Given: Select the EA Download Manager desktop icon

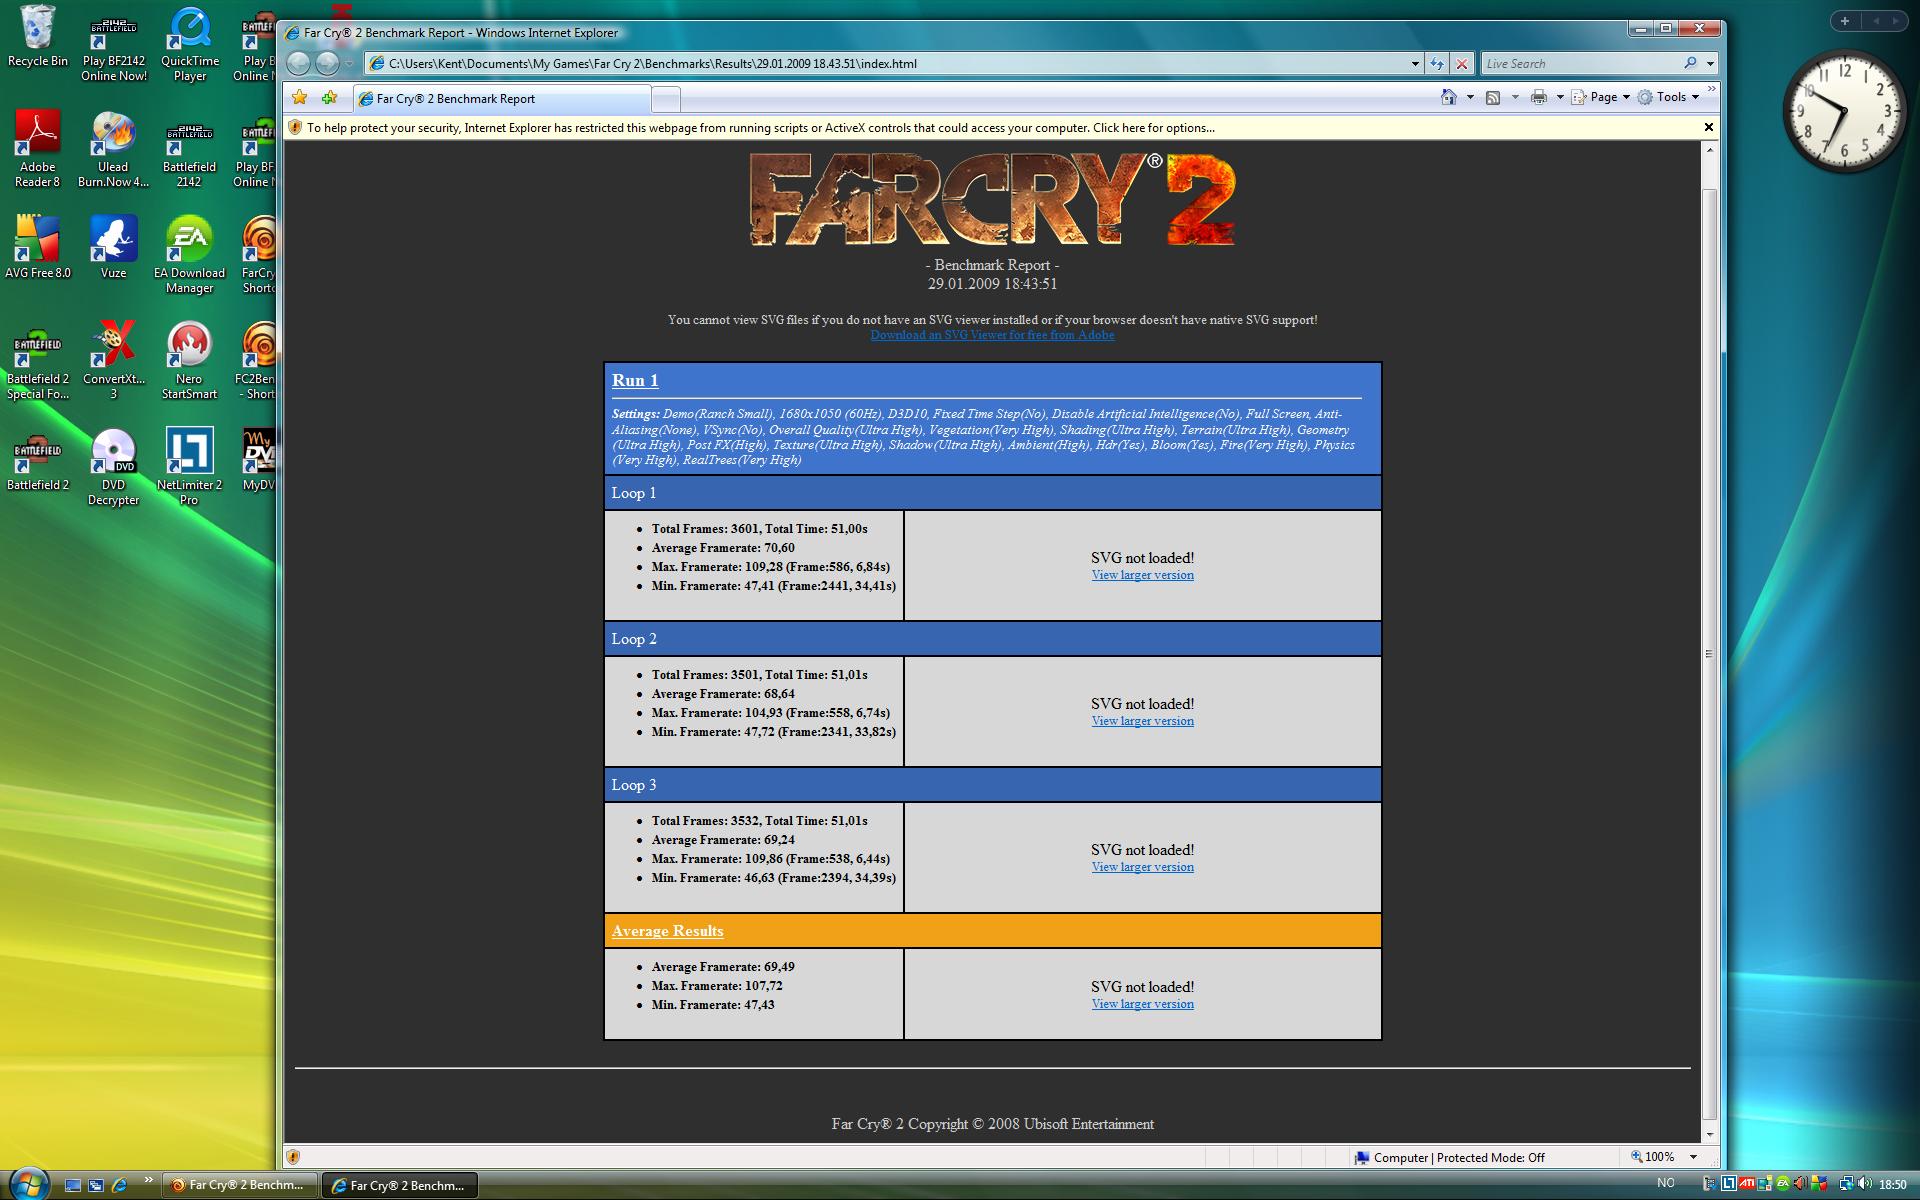Looking at the screenshot, I should pyautogui.click(x=189, y=254).
